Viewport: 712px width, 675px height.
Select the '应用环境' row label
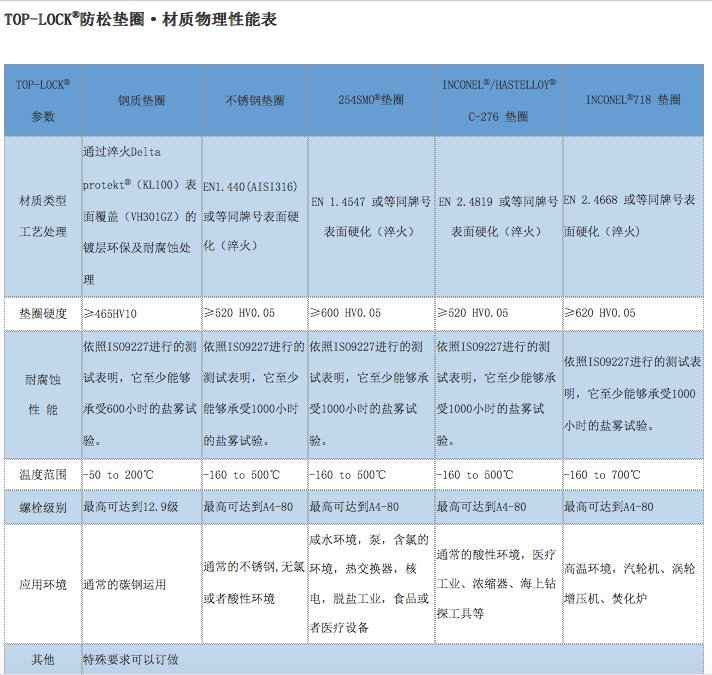43,584
